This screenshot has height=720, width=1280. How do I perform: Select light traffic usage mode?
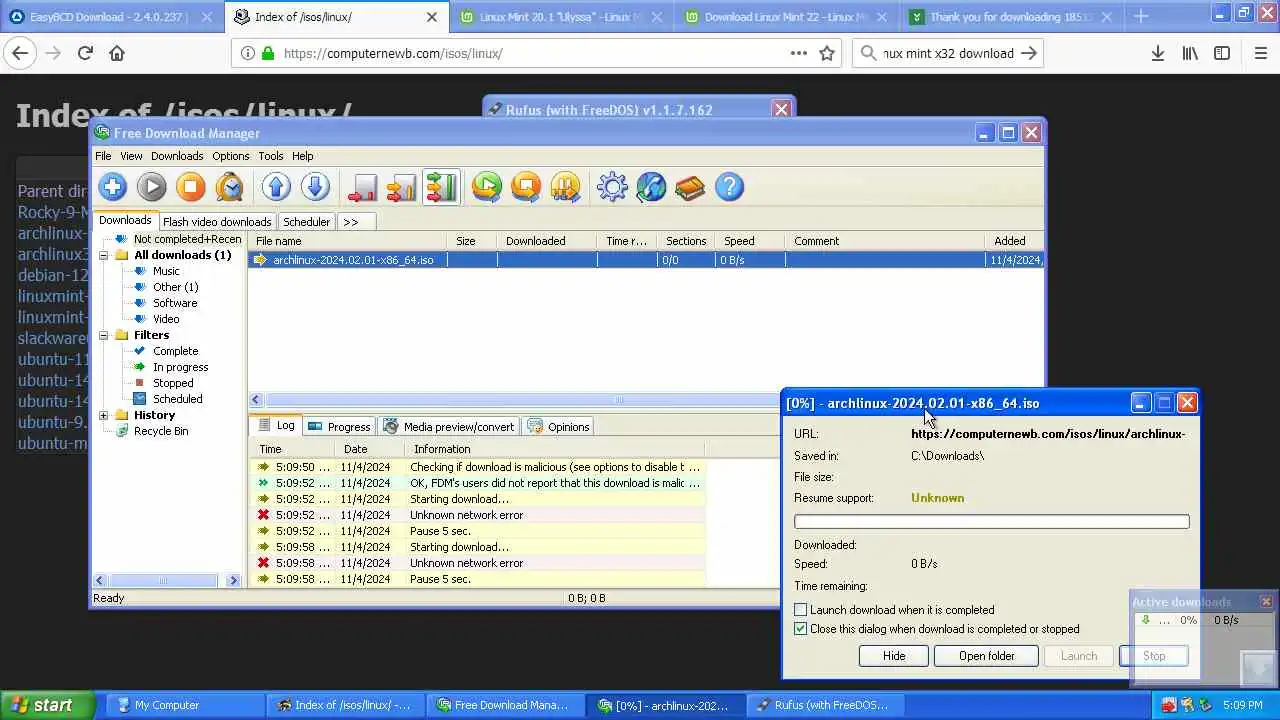(362, 187)
